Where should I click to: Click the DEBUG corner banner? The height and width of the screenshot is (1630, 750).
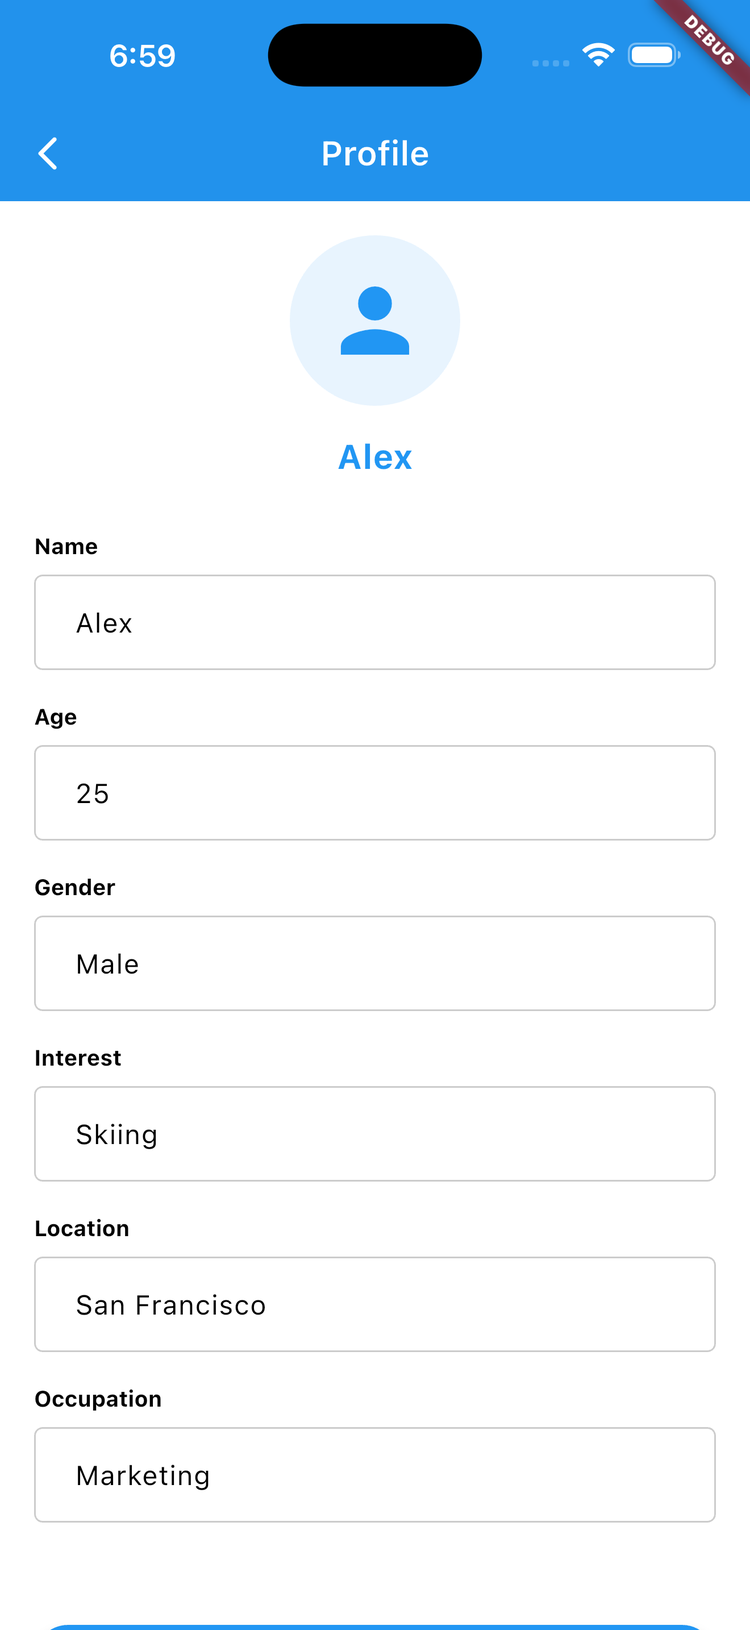coord(711,40)
